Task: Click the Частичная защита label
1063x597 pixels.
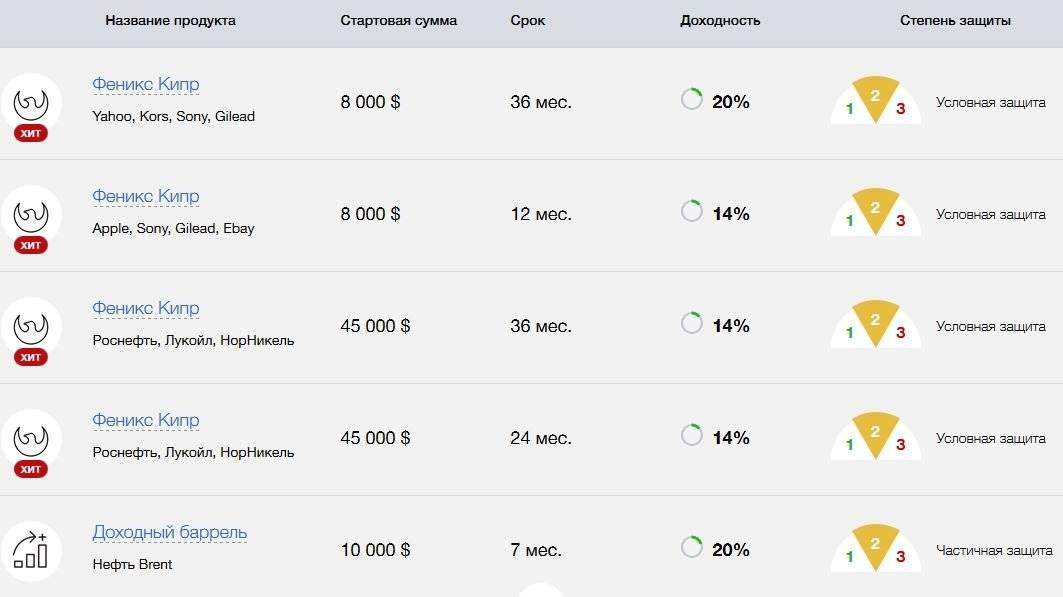Action: (994, 550)
